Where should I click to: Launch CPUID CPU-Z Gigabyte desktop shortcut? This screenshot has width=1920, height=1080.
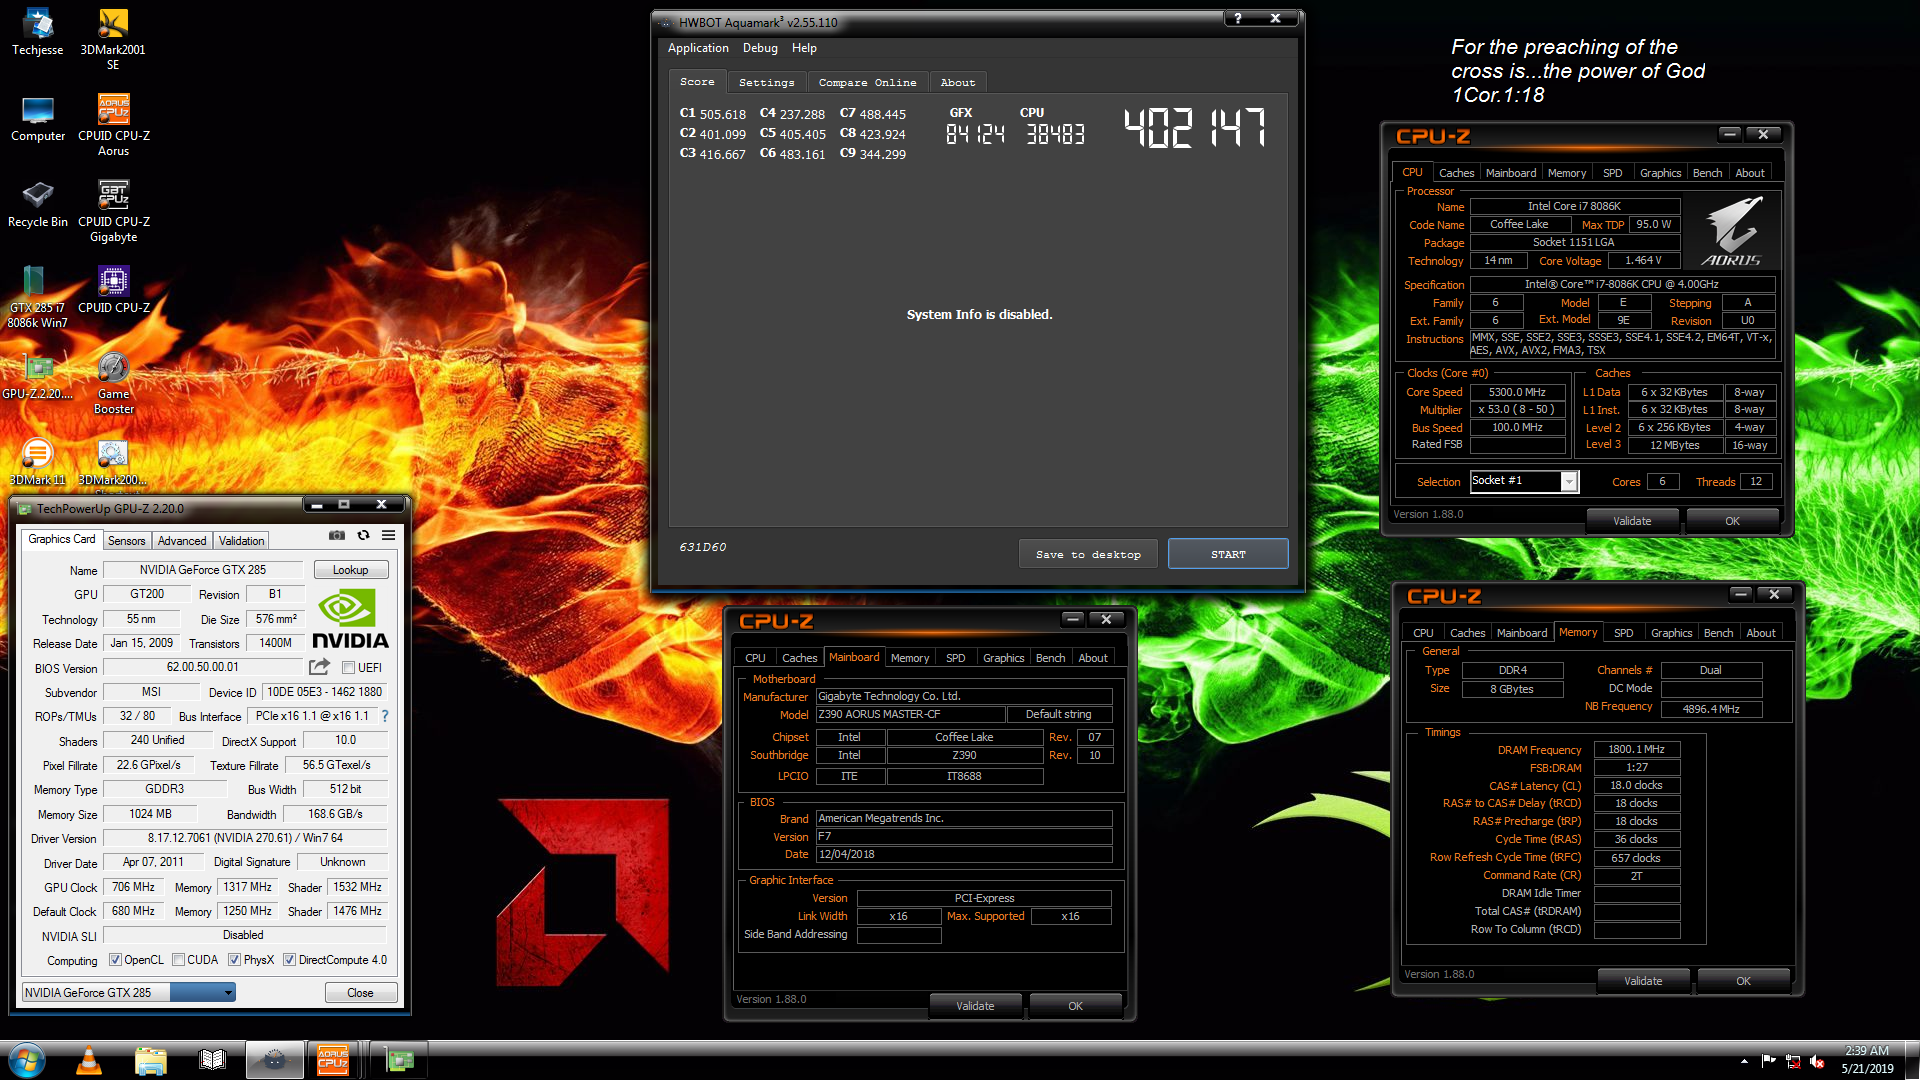pos(113,211)
